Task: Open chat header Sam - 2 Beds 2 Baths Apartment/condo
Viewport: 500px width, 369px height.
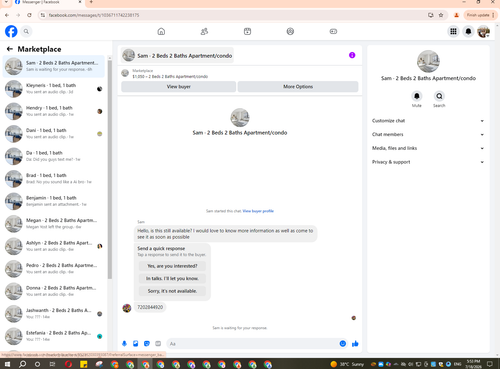Action: (x=177, y=55)
